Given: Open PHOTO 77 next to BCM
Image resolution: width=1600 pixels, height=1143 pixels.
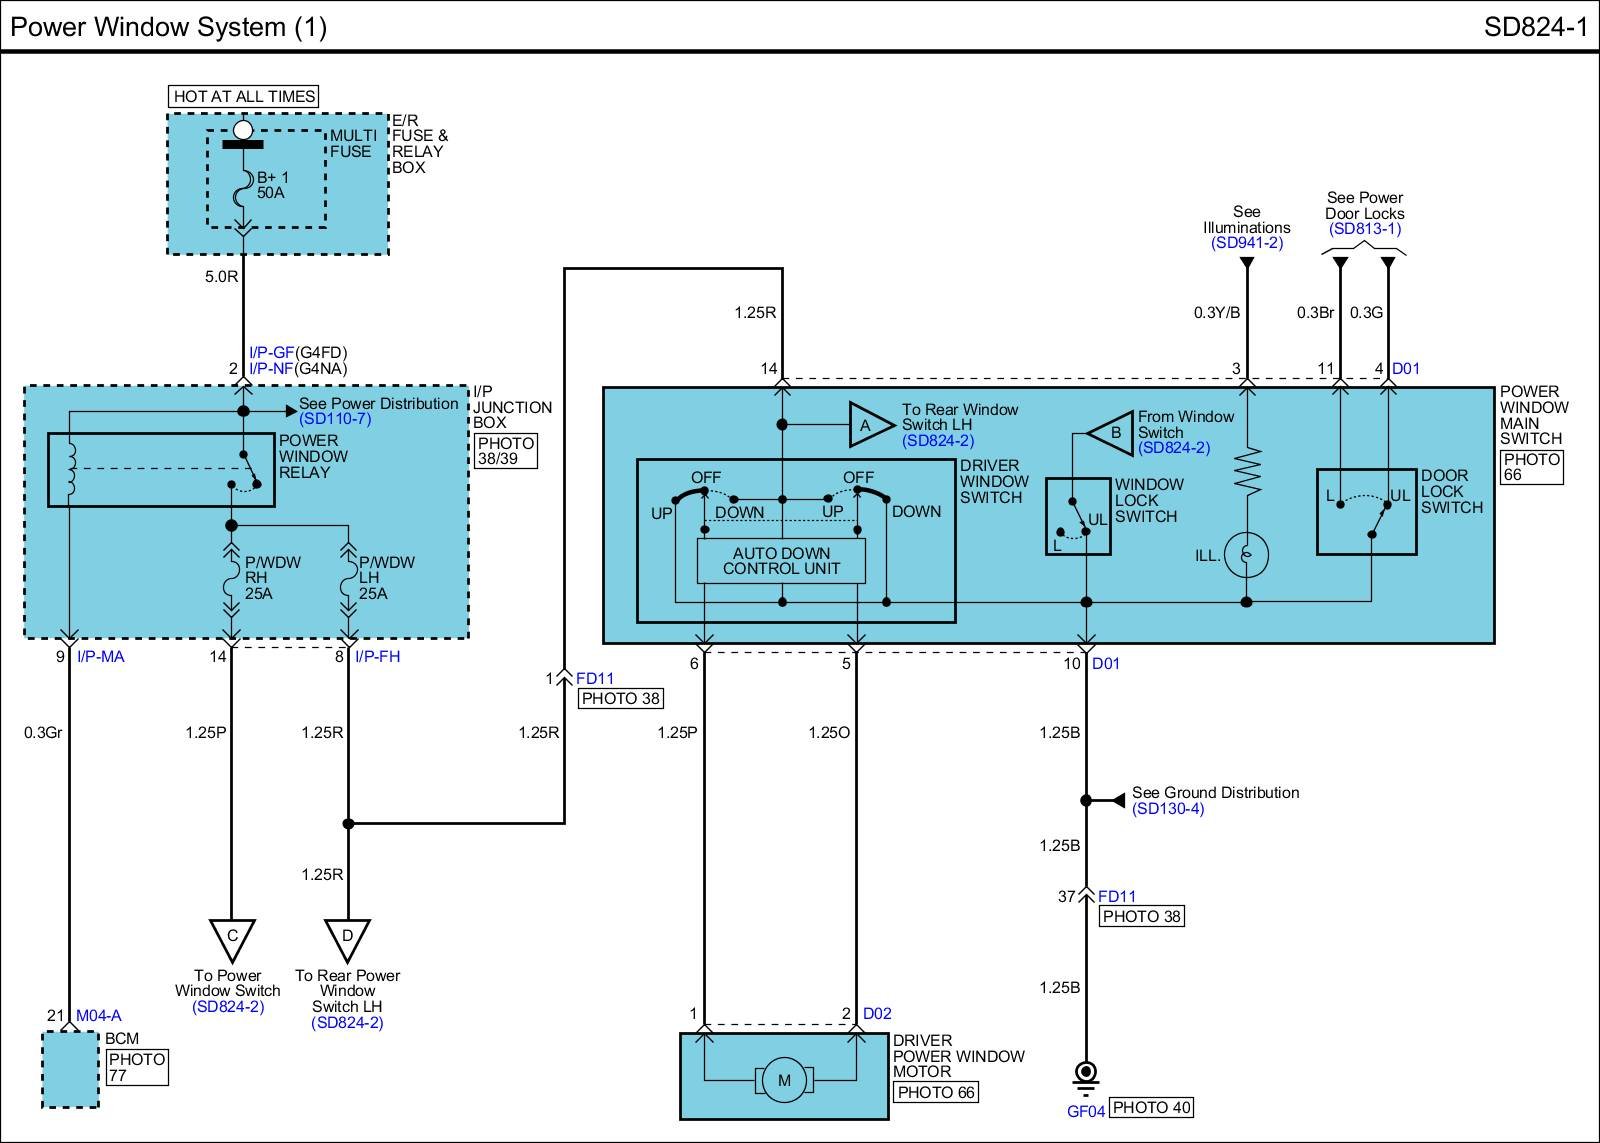Looking at the screenshot, I should coord(136,1067).
